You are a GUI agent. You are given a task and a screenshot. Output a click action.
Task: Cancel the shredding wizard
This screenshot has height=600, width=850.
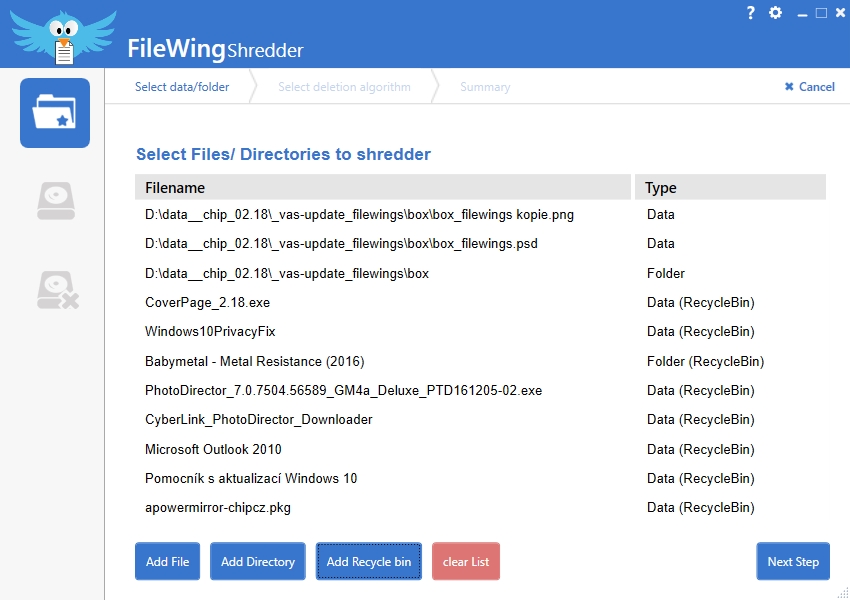coord(809,87)
